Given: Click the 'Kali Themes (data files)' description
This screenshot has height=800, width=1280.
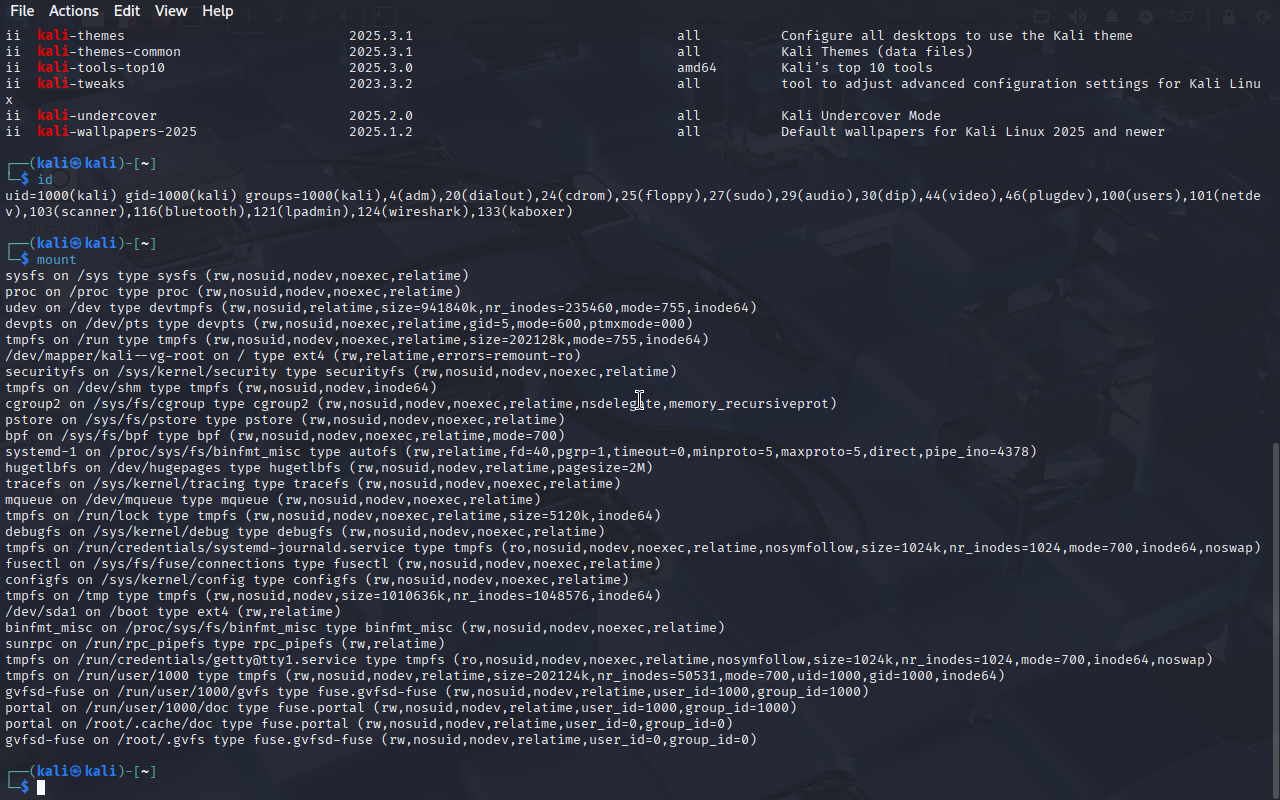Looking at the screenshot, I should [877, 52].
